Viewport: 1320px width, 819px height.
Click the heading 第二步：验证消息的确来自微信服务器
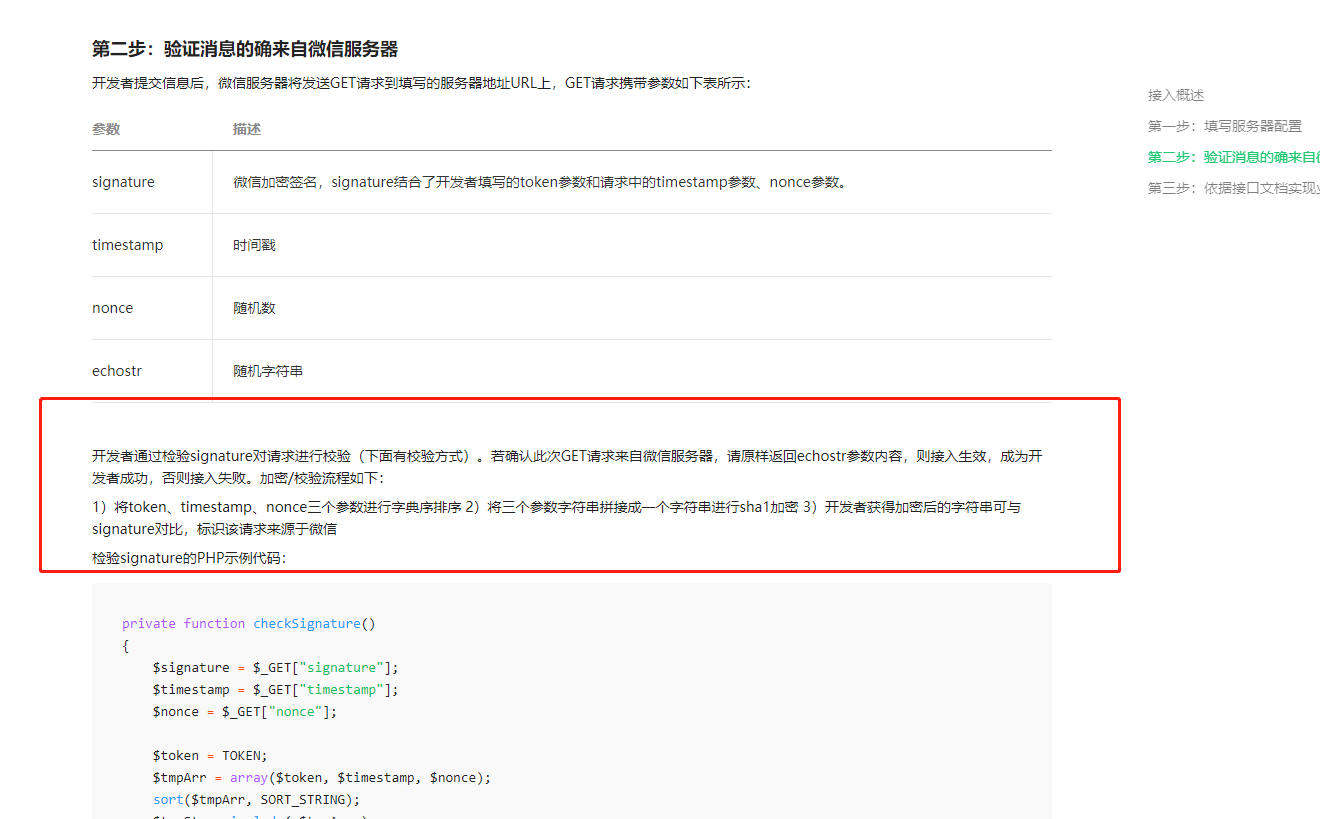[245, 50]
